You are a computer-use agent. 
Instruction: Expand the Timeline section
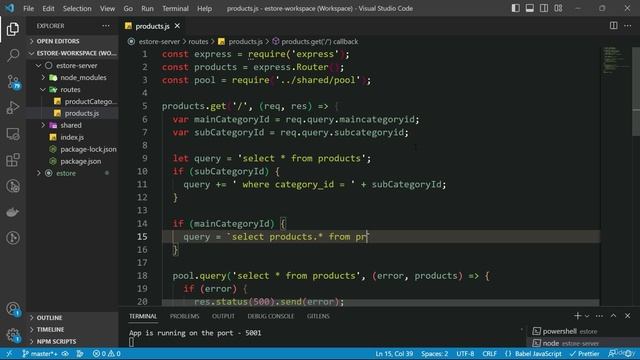click(x=73, y=329)
